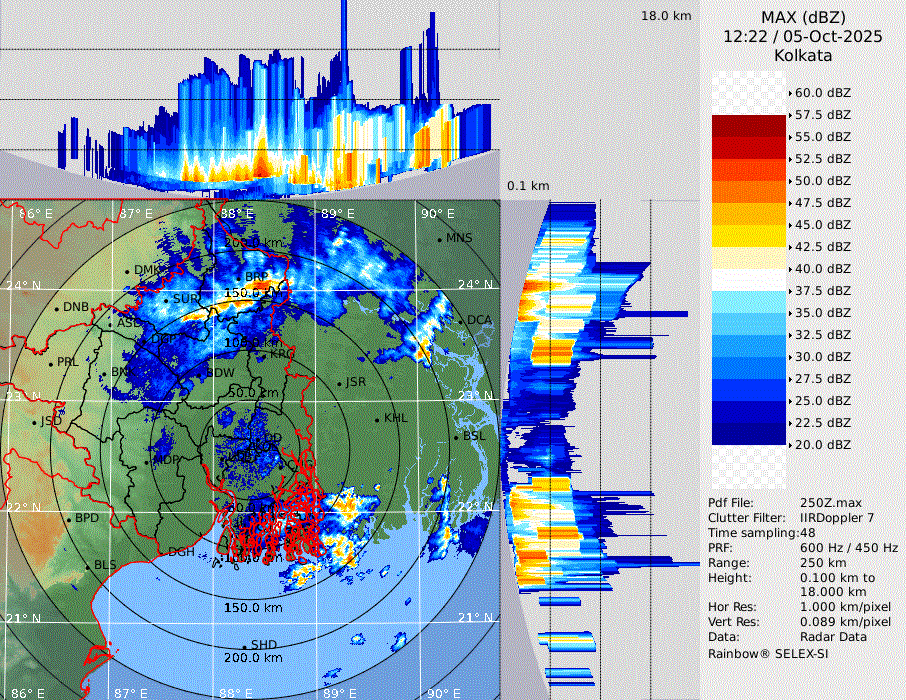
Task: Click the 12:22 / 05-Oct-2025 timestamp
Action: [803, 36]
